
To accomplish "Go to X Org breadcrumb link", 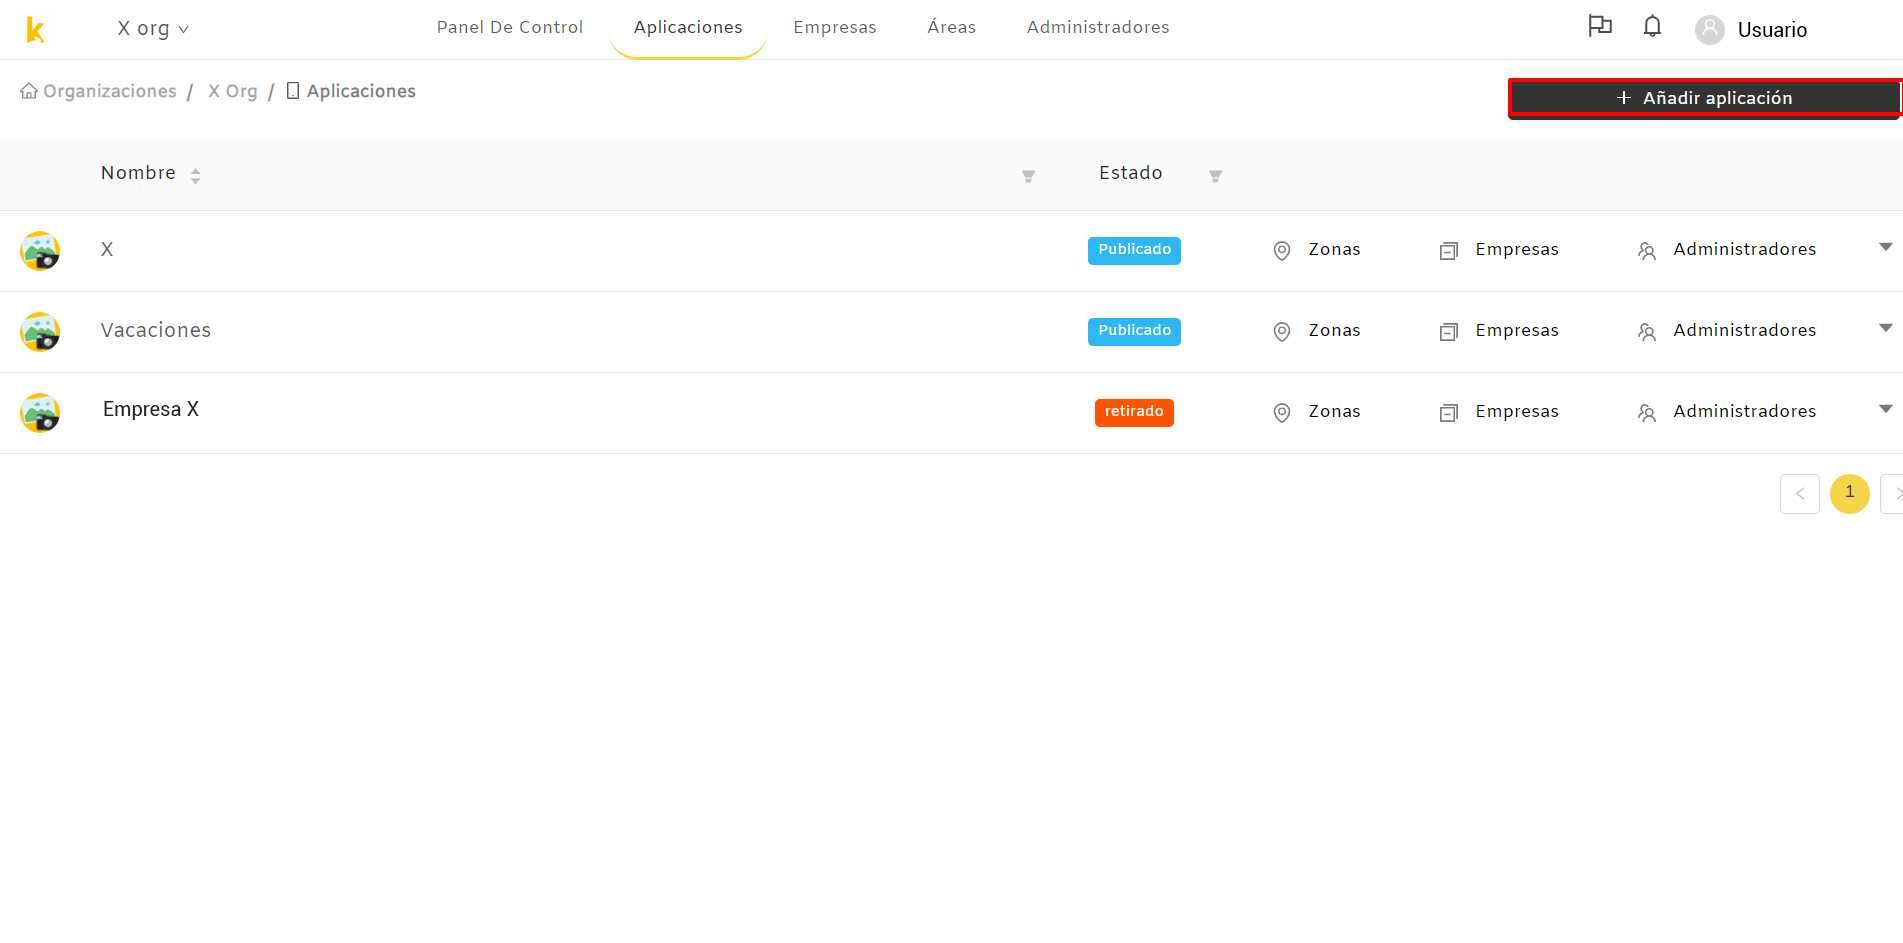I will click(233, 91).
